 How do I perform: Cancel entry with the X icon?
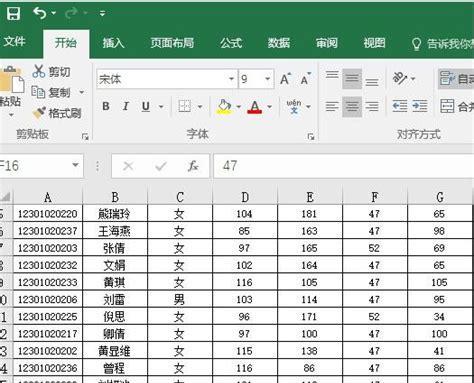(128, 166)
